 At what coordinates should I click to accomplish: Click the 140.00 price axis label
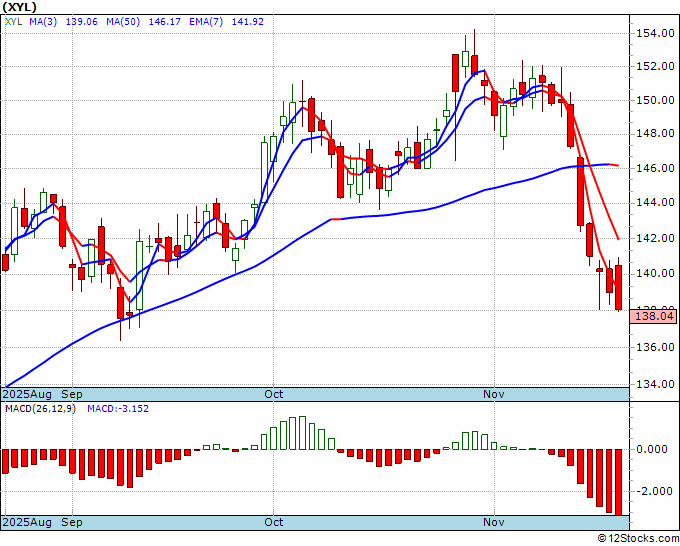tap(655, 273)
